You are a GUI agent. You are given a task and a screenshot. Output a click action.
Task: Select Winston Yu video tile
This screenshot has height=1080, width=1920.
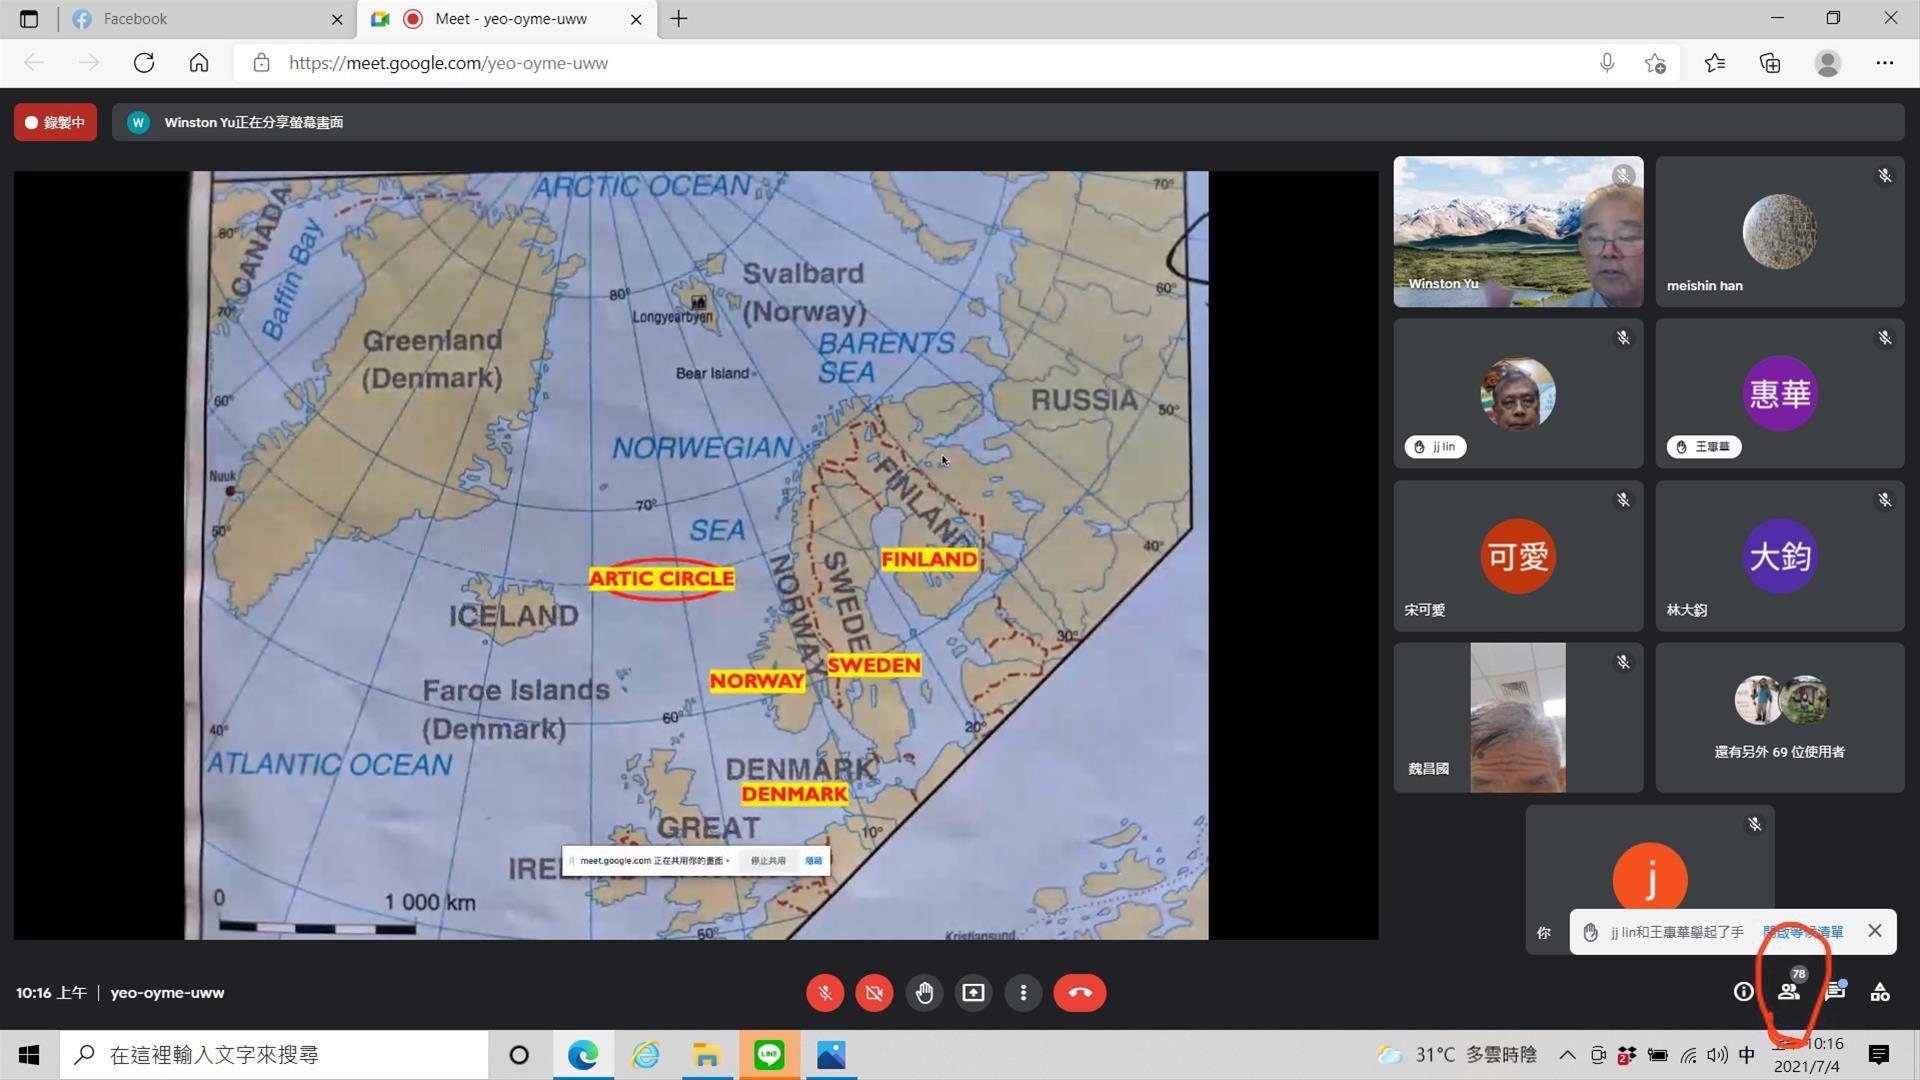coord(1518,231)
